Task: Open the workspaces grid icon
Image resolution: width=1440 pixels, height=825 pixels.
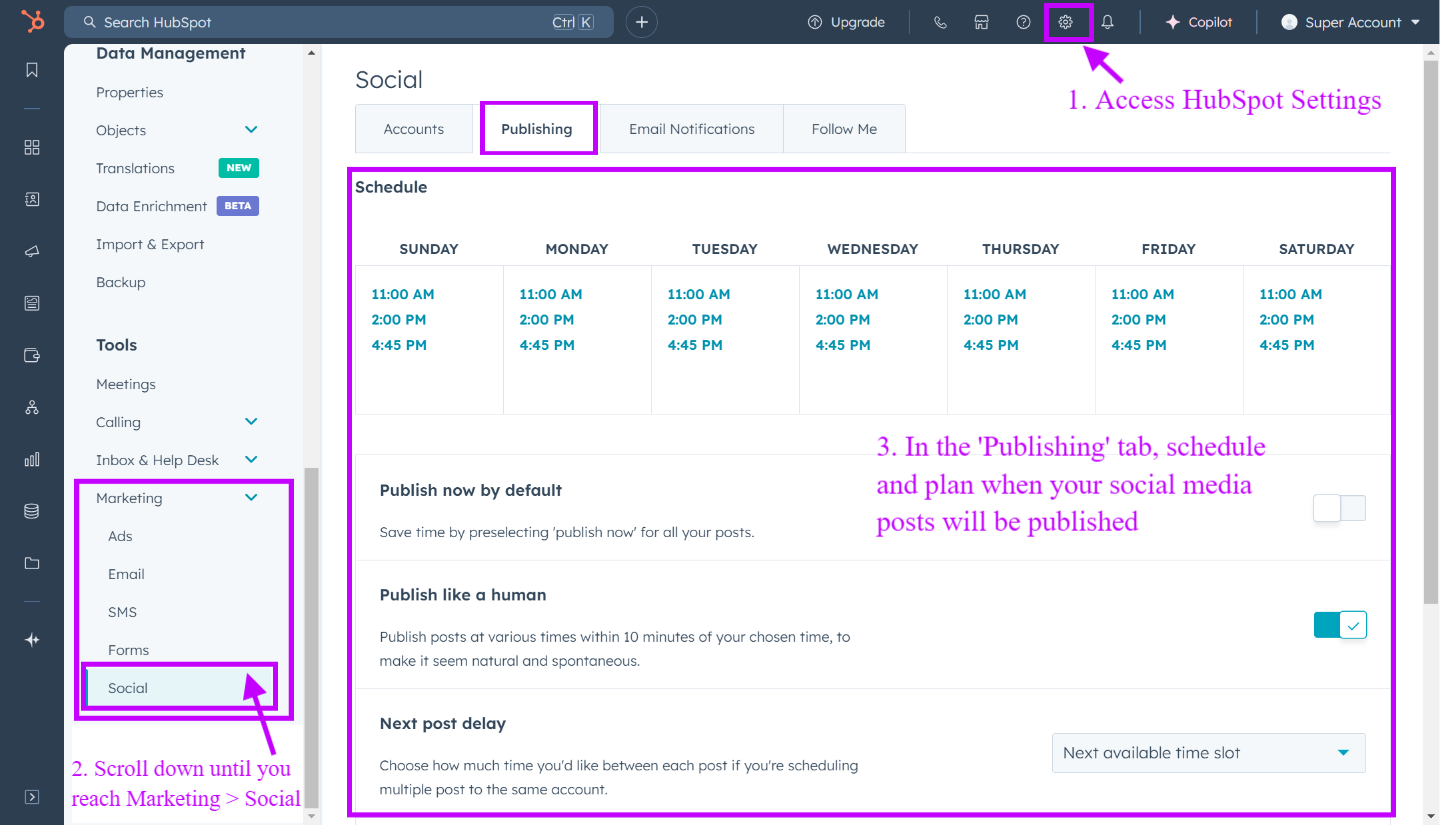Action: pos(32,147)
